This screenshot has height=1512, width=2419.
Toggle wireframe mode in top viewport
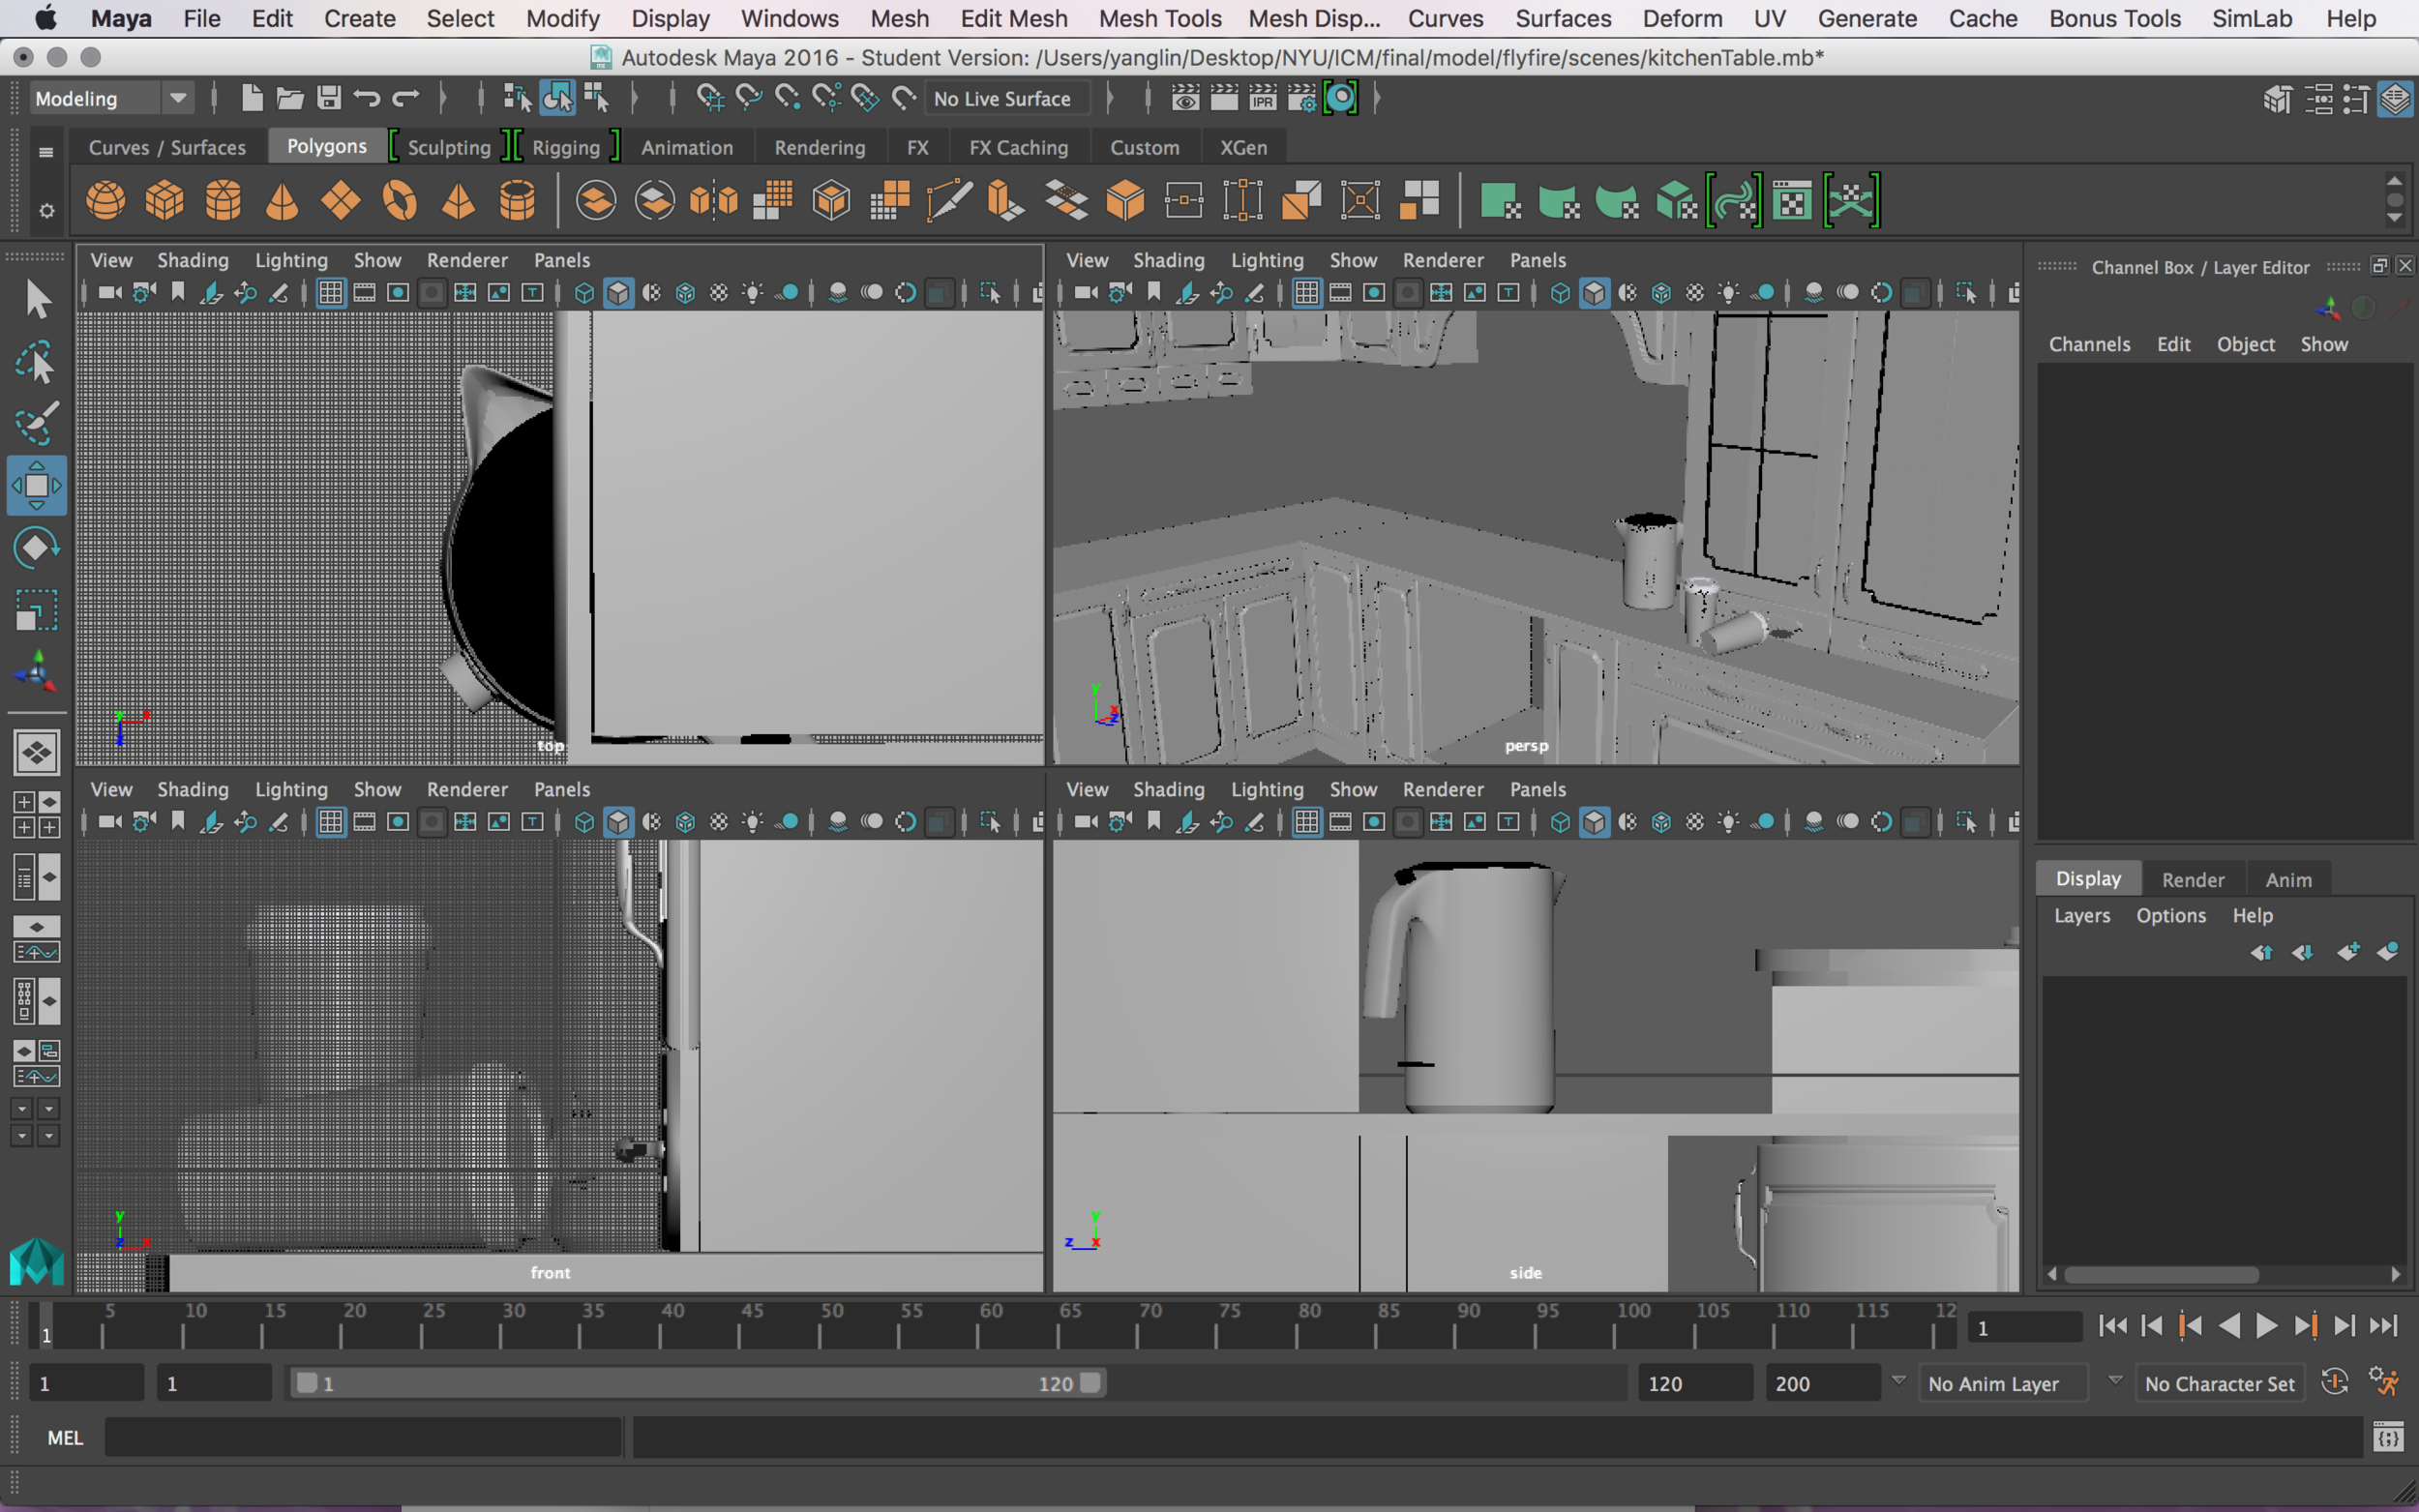tap(585, 293)
